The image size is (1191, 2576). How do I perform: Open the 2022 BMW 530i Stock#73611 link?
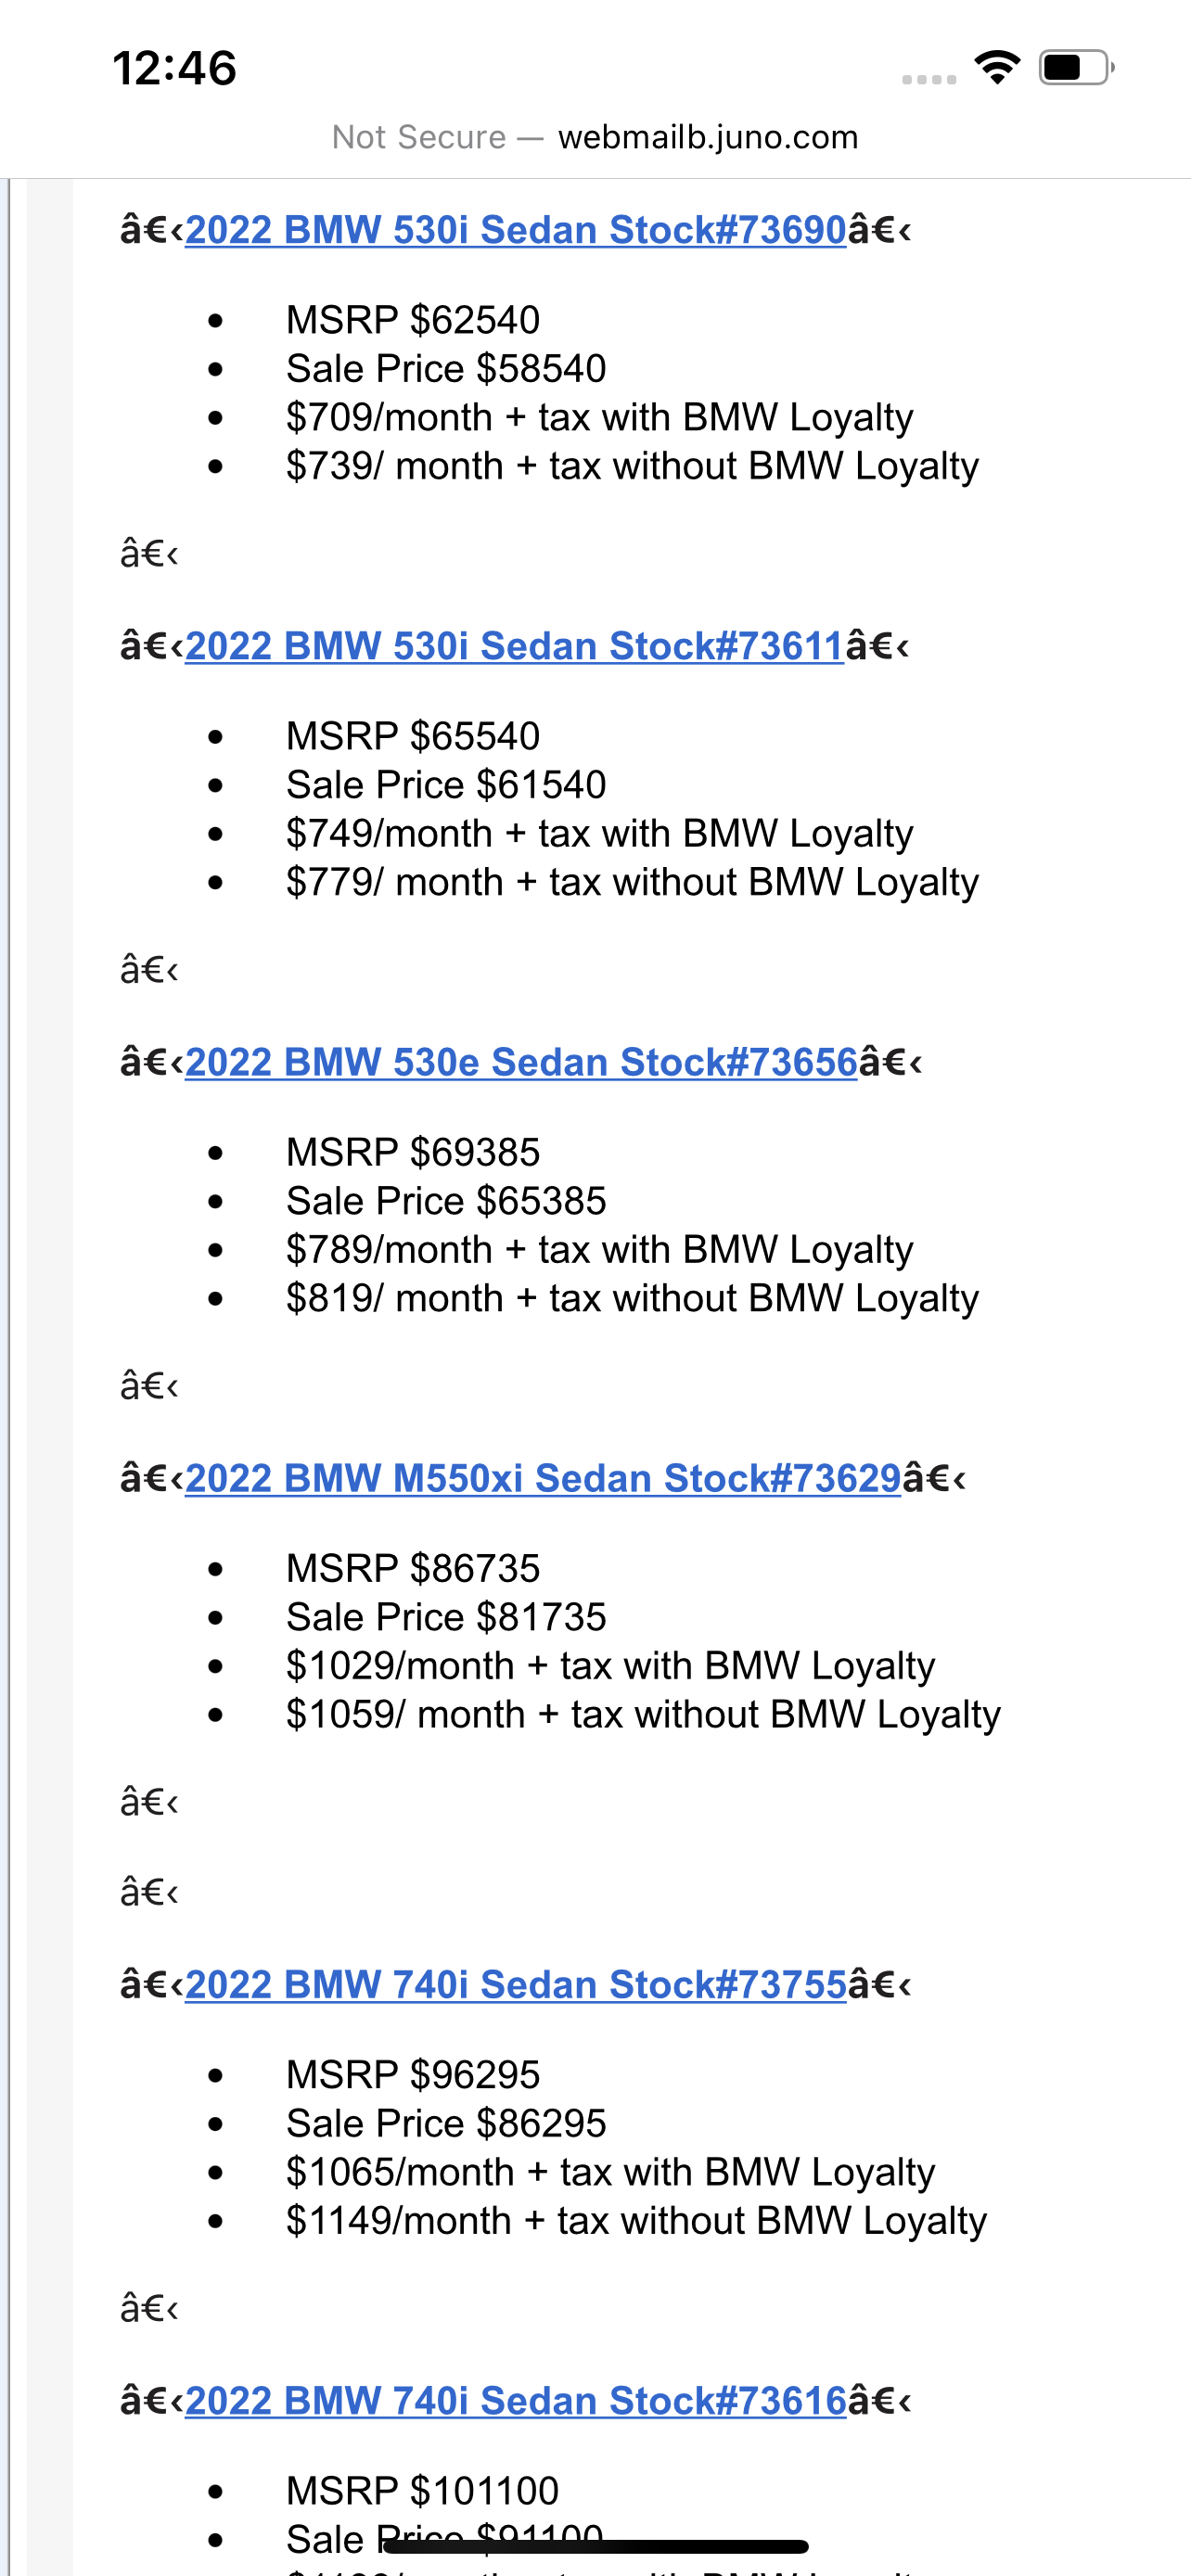point(514,646)
